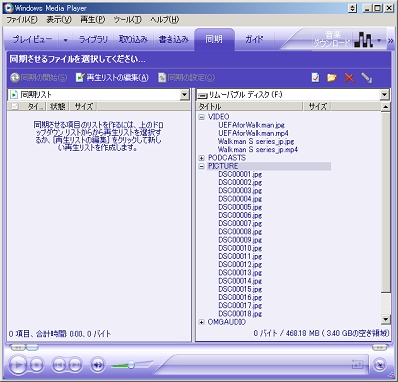Select DSC00001.jpg in PICTURE folder
The height and width of the screenshot is (382, 398).
pyautogui.click(x=240, y=174)
